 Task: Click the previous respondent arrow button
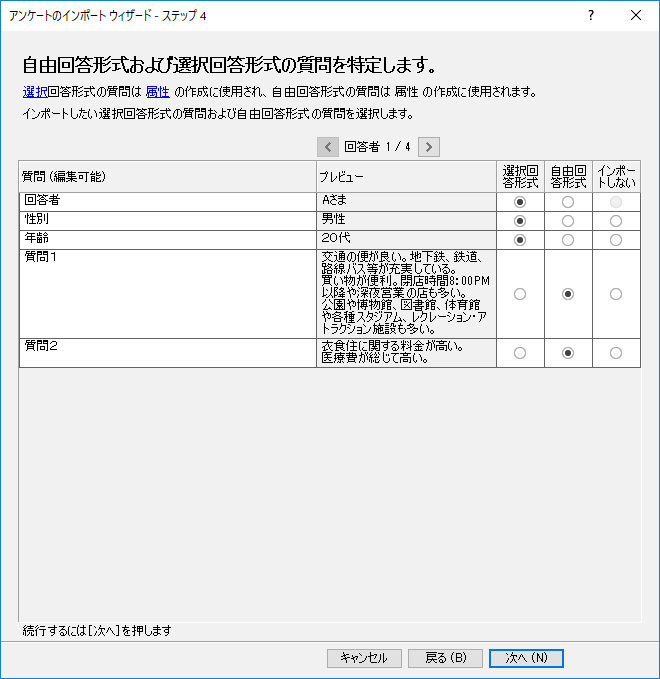pos(328,147)
